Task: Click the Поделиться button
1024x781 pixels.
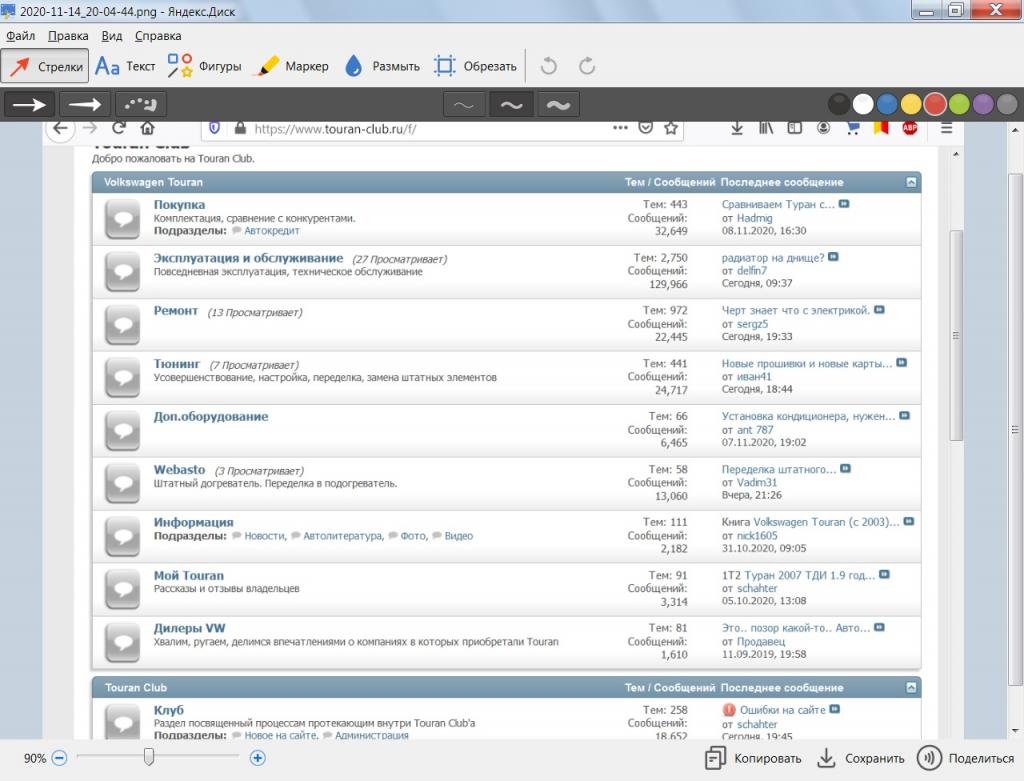Action: coord(966,758)
